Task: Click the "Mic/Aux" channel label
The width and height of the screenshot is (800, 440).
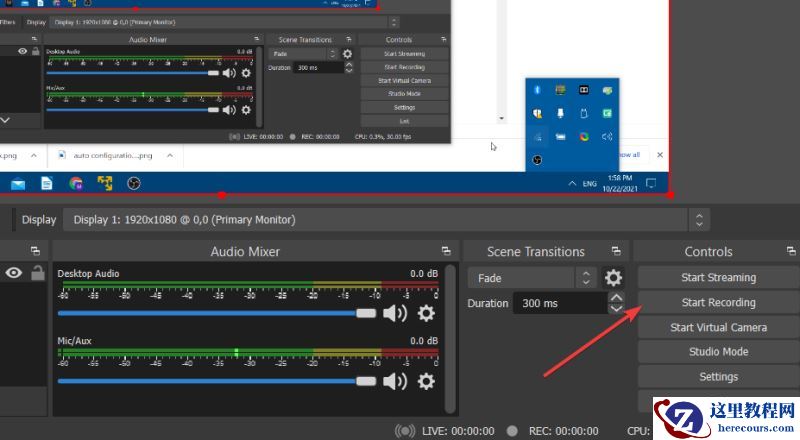Action: [74, 341]
